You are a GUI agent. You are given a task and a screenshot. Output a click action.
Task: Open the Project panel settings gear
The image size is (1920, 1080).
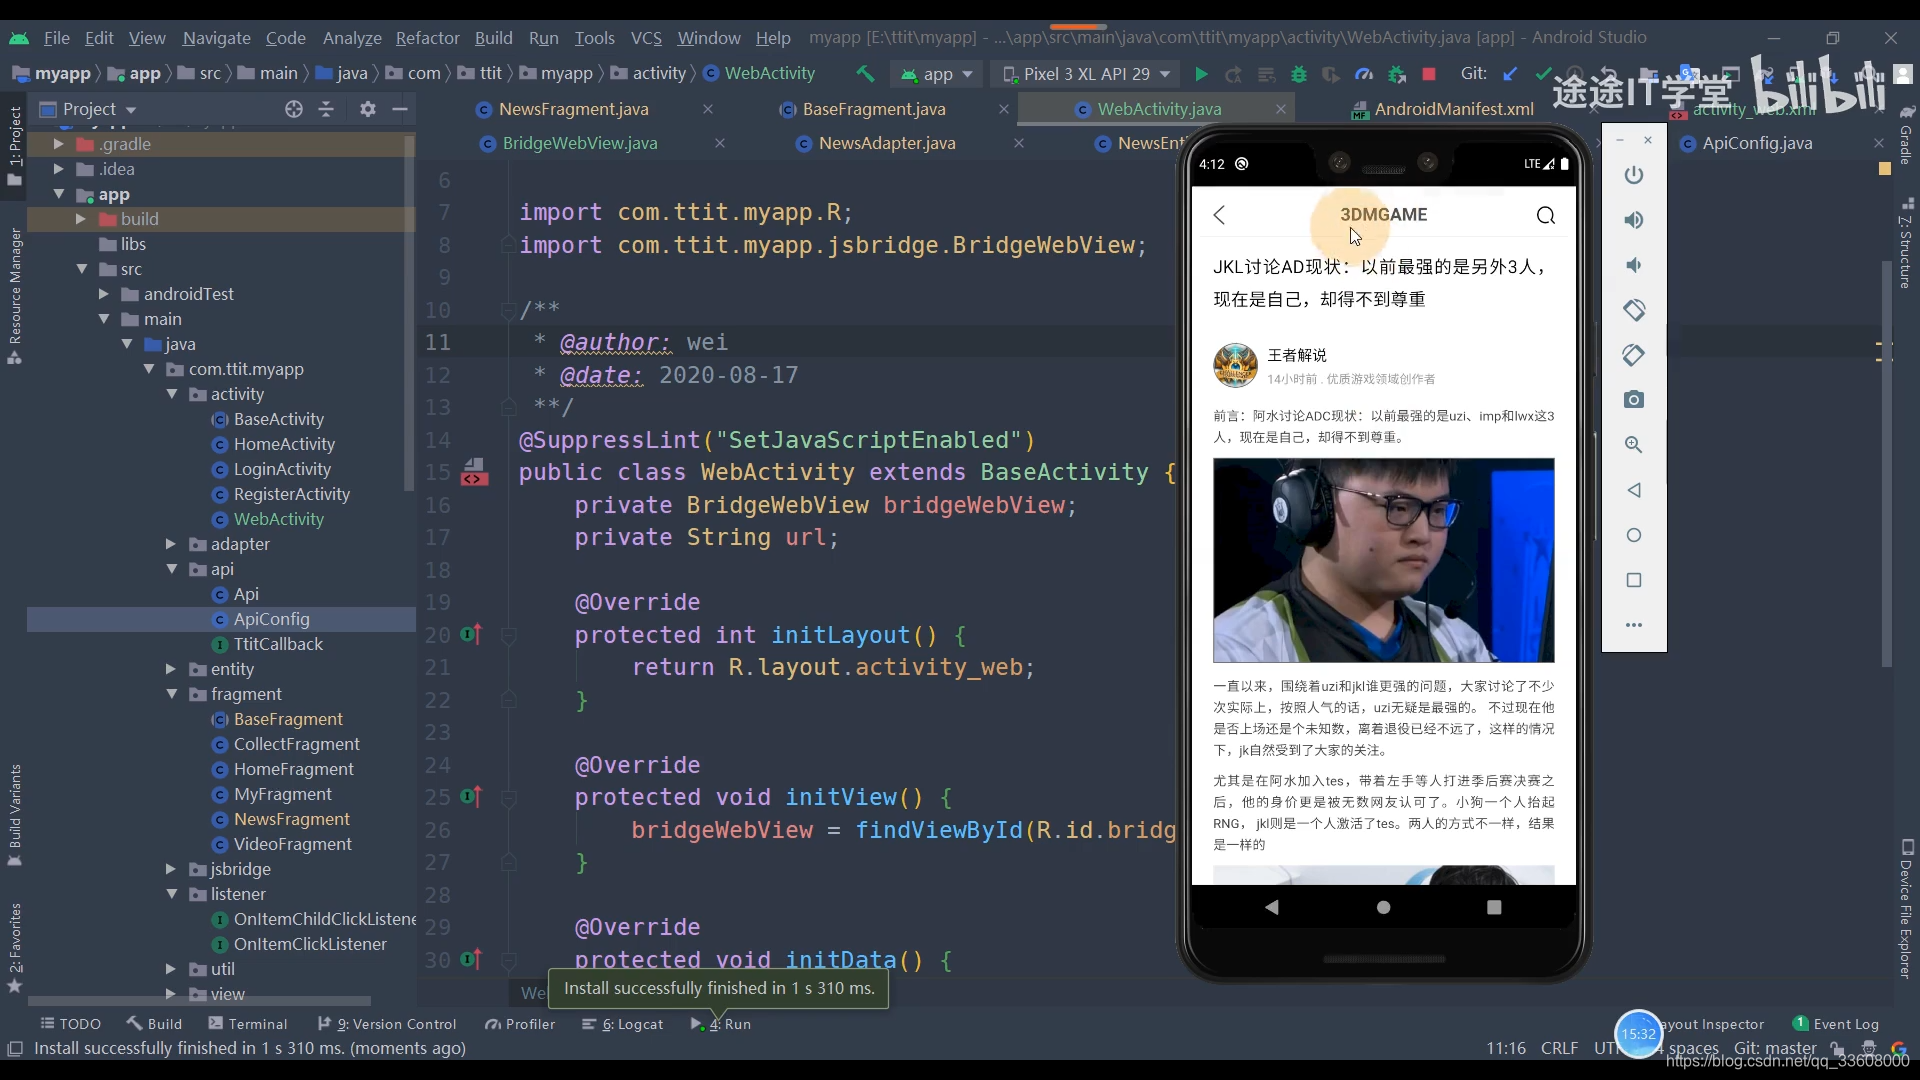(368, 109)
